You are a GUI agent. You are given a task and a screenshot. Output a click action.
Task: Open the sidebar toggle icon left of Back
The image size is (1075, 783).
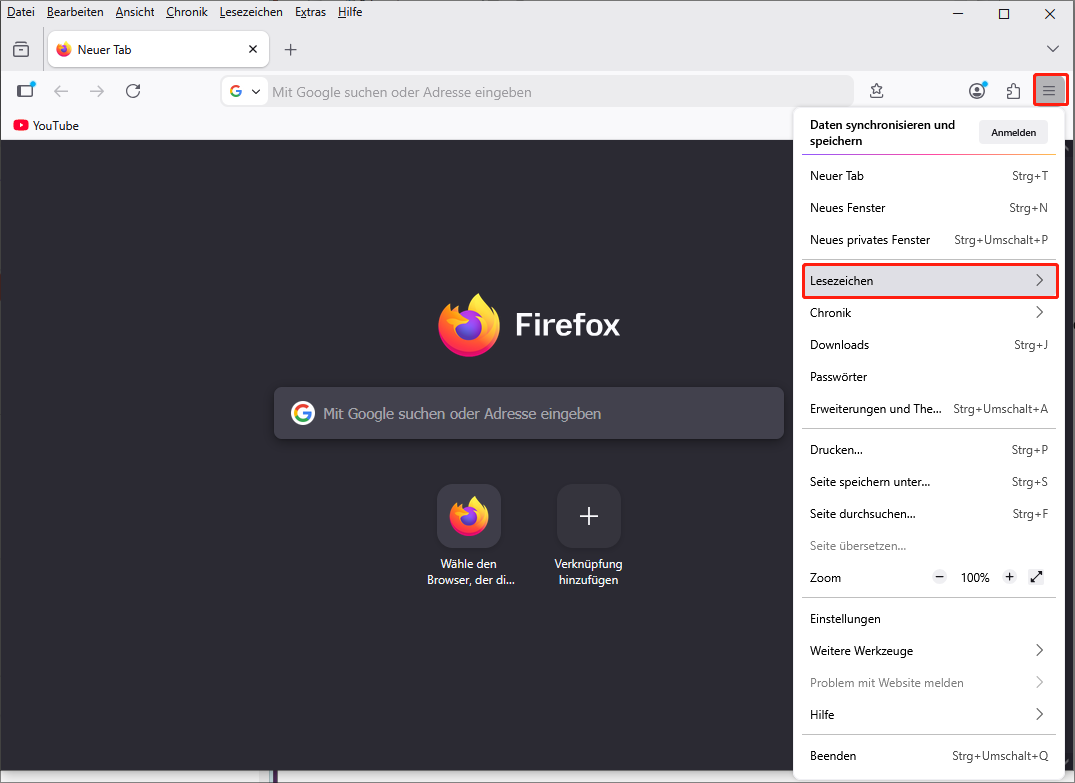tap(26, 91)
